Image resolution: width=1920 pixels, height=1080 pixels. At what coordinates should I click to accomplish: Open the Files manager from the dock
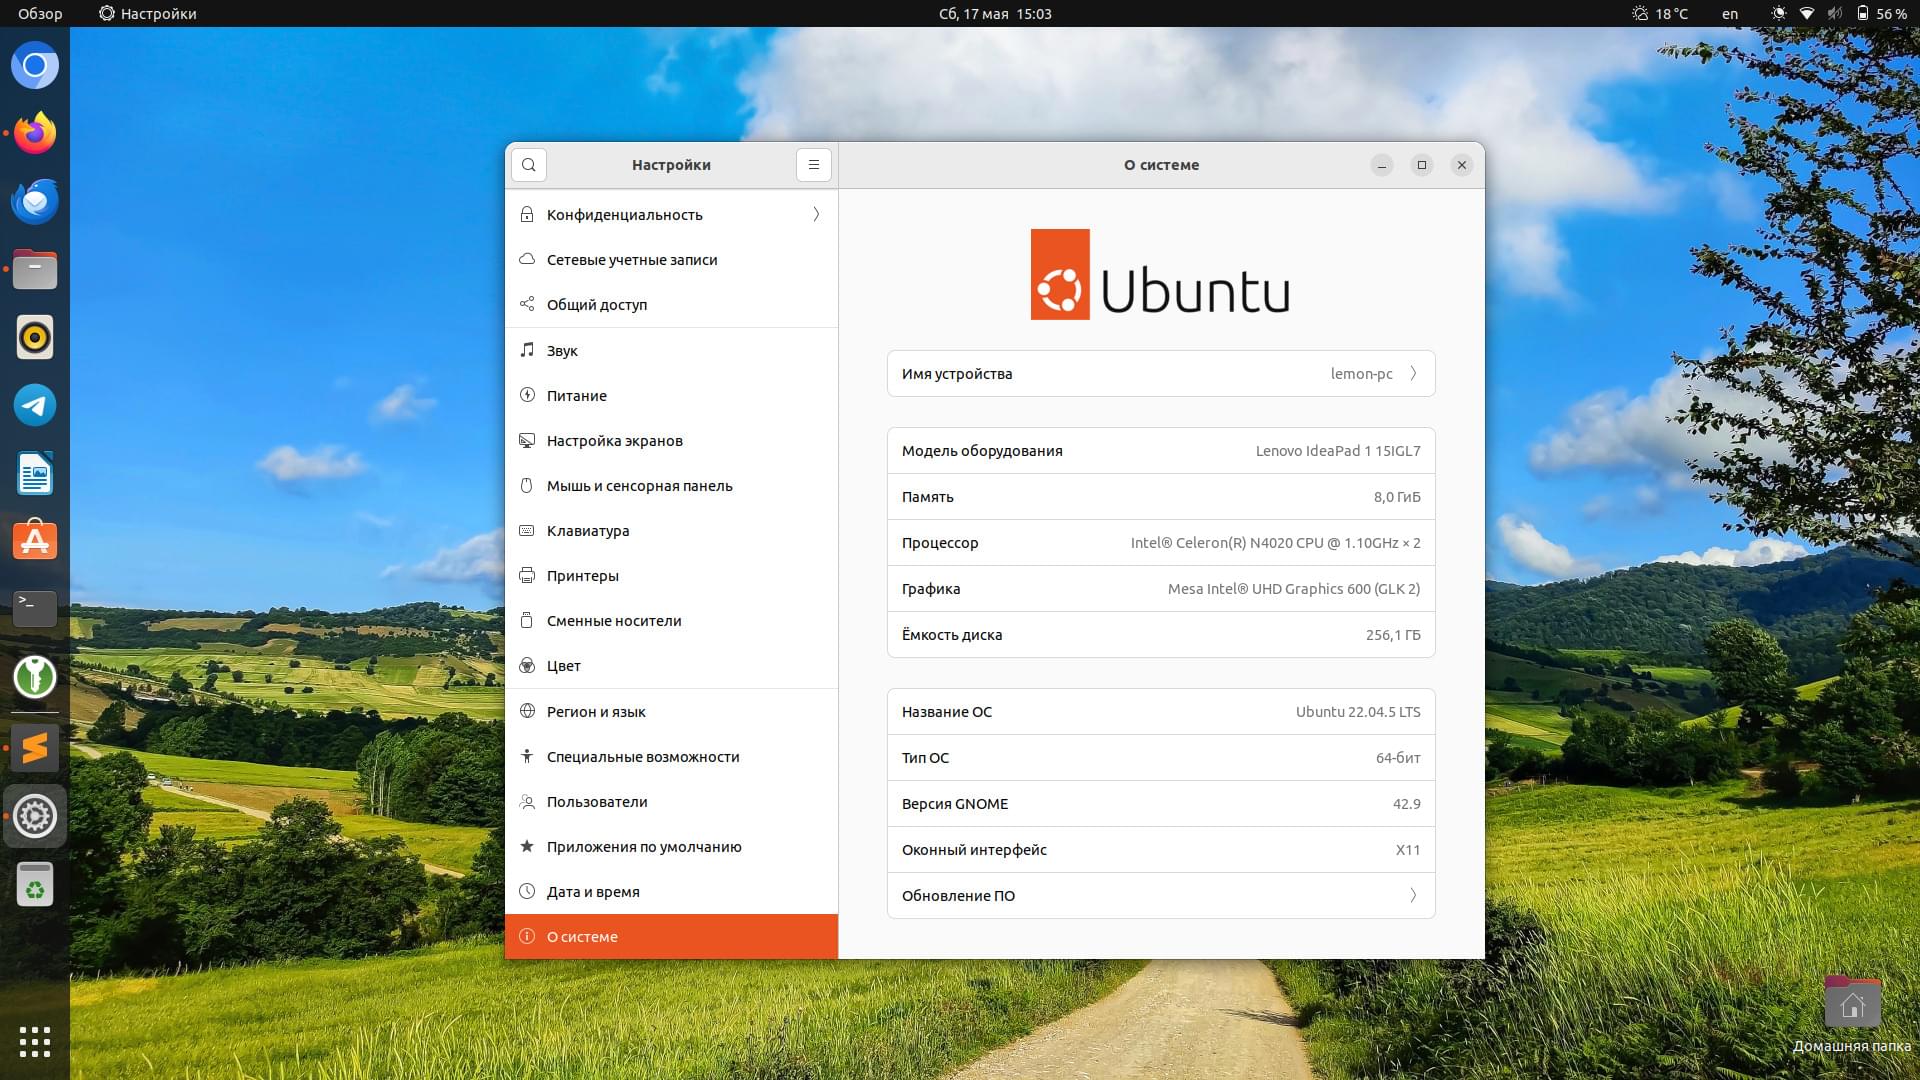pyautogui.click(x=35, y=269)
